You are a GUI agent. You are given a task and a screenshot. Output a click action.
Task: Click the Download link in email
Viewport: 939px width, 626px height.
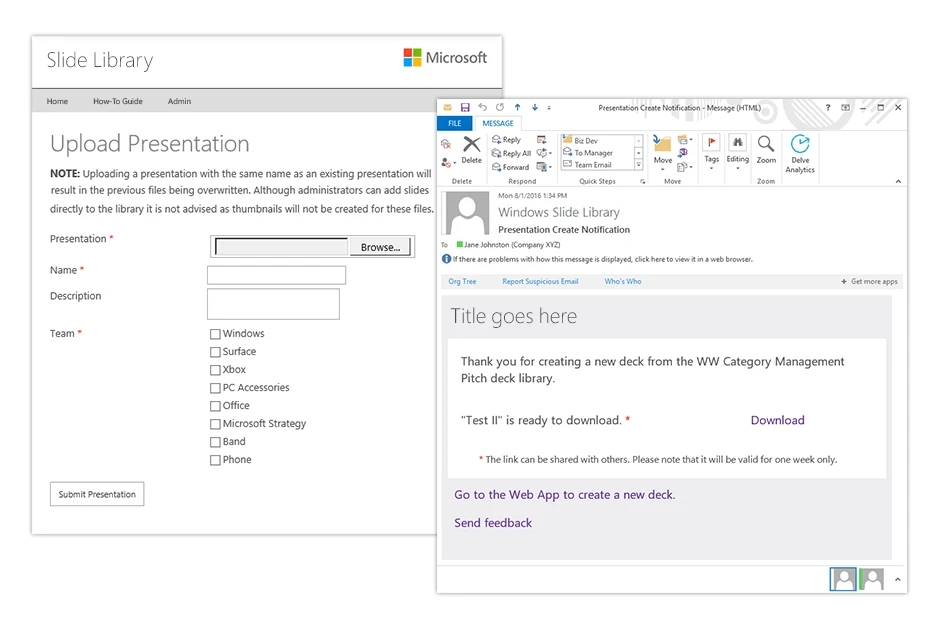pyautogui.click(x=777, y=420)
